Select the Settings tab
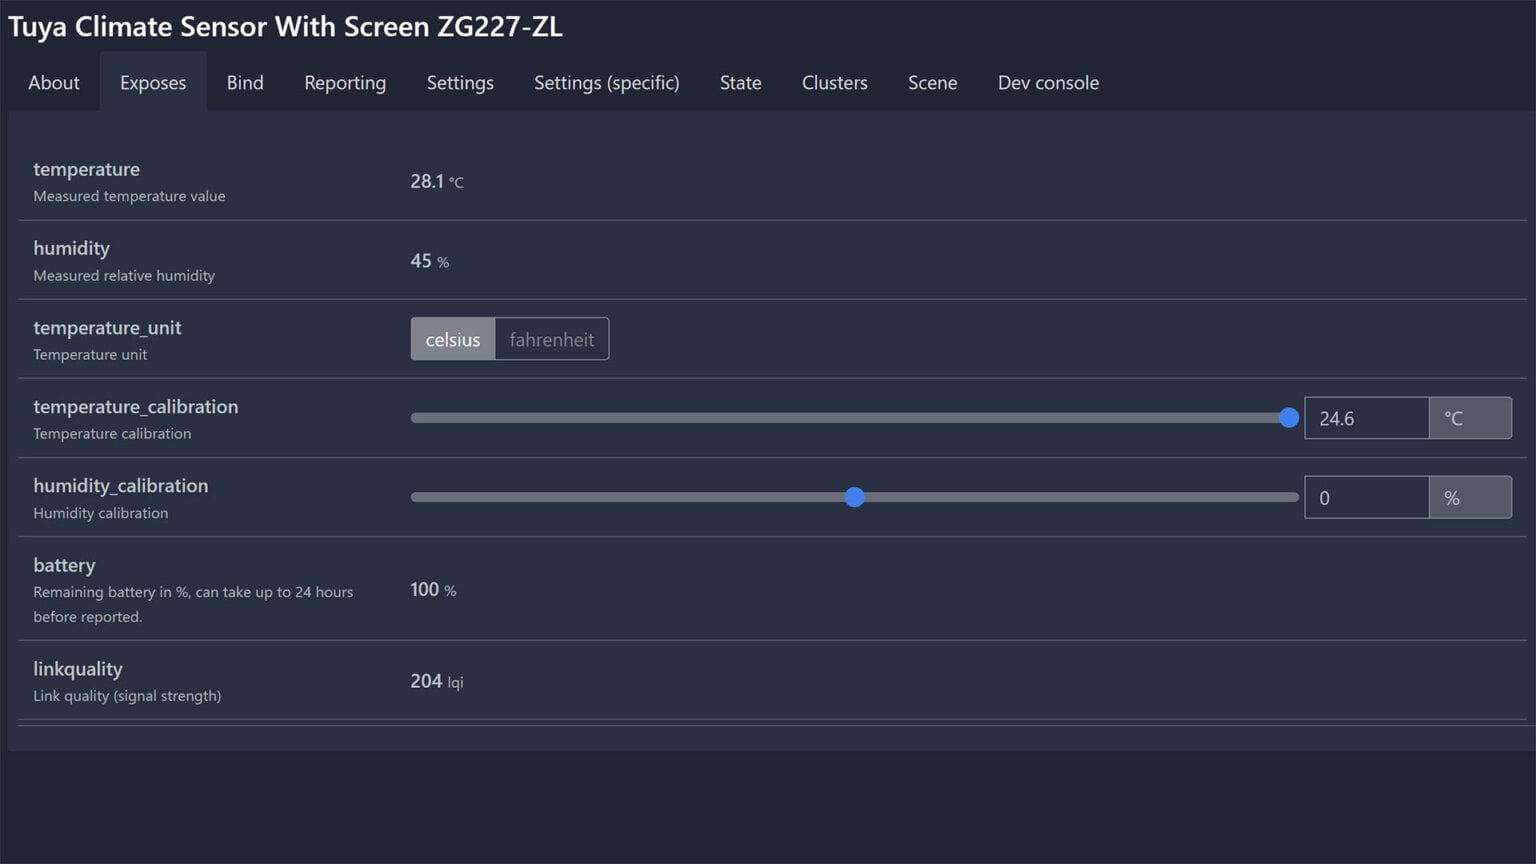1536x864 pixels. (x=460, y=83)
